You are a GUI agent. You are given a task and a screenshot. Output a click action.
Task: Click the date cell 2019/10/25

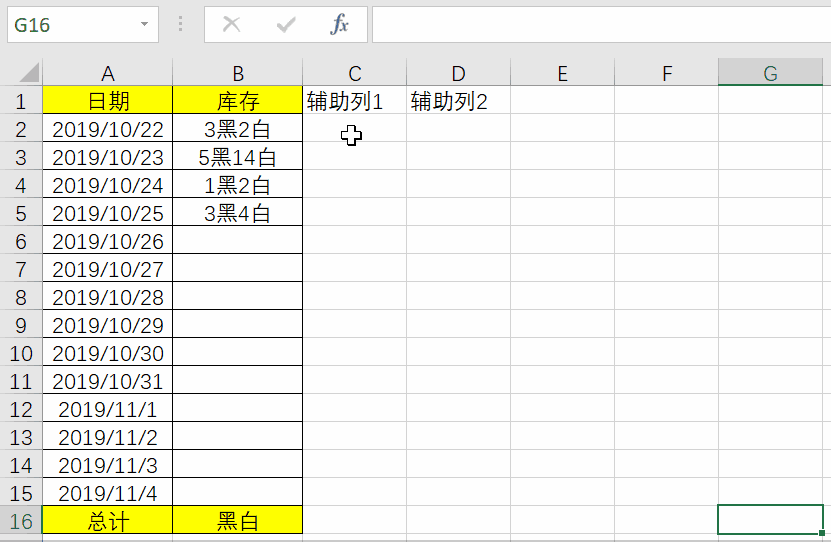[108, 213]
